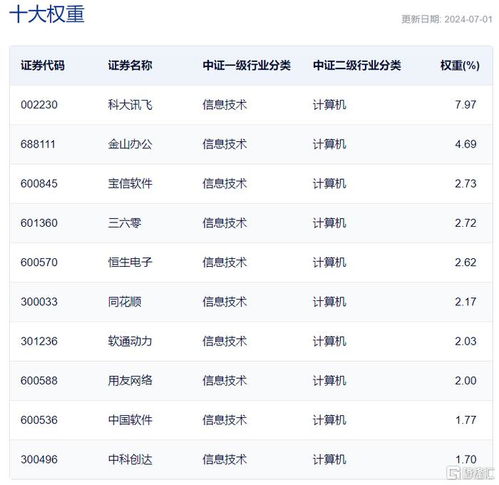Screen dimensions: 499x485
Task: Click weight value 1.70
Action: 466,459
